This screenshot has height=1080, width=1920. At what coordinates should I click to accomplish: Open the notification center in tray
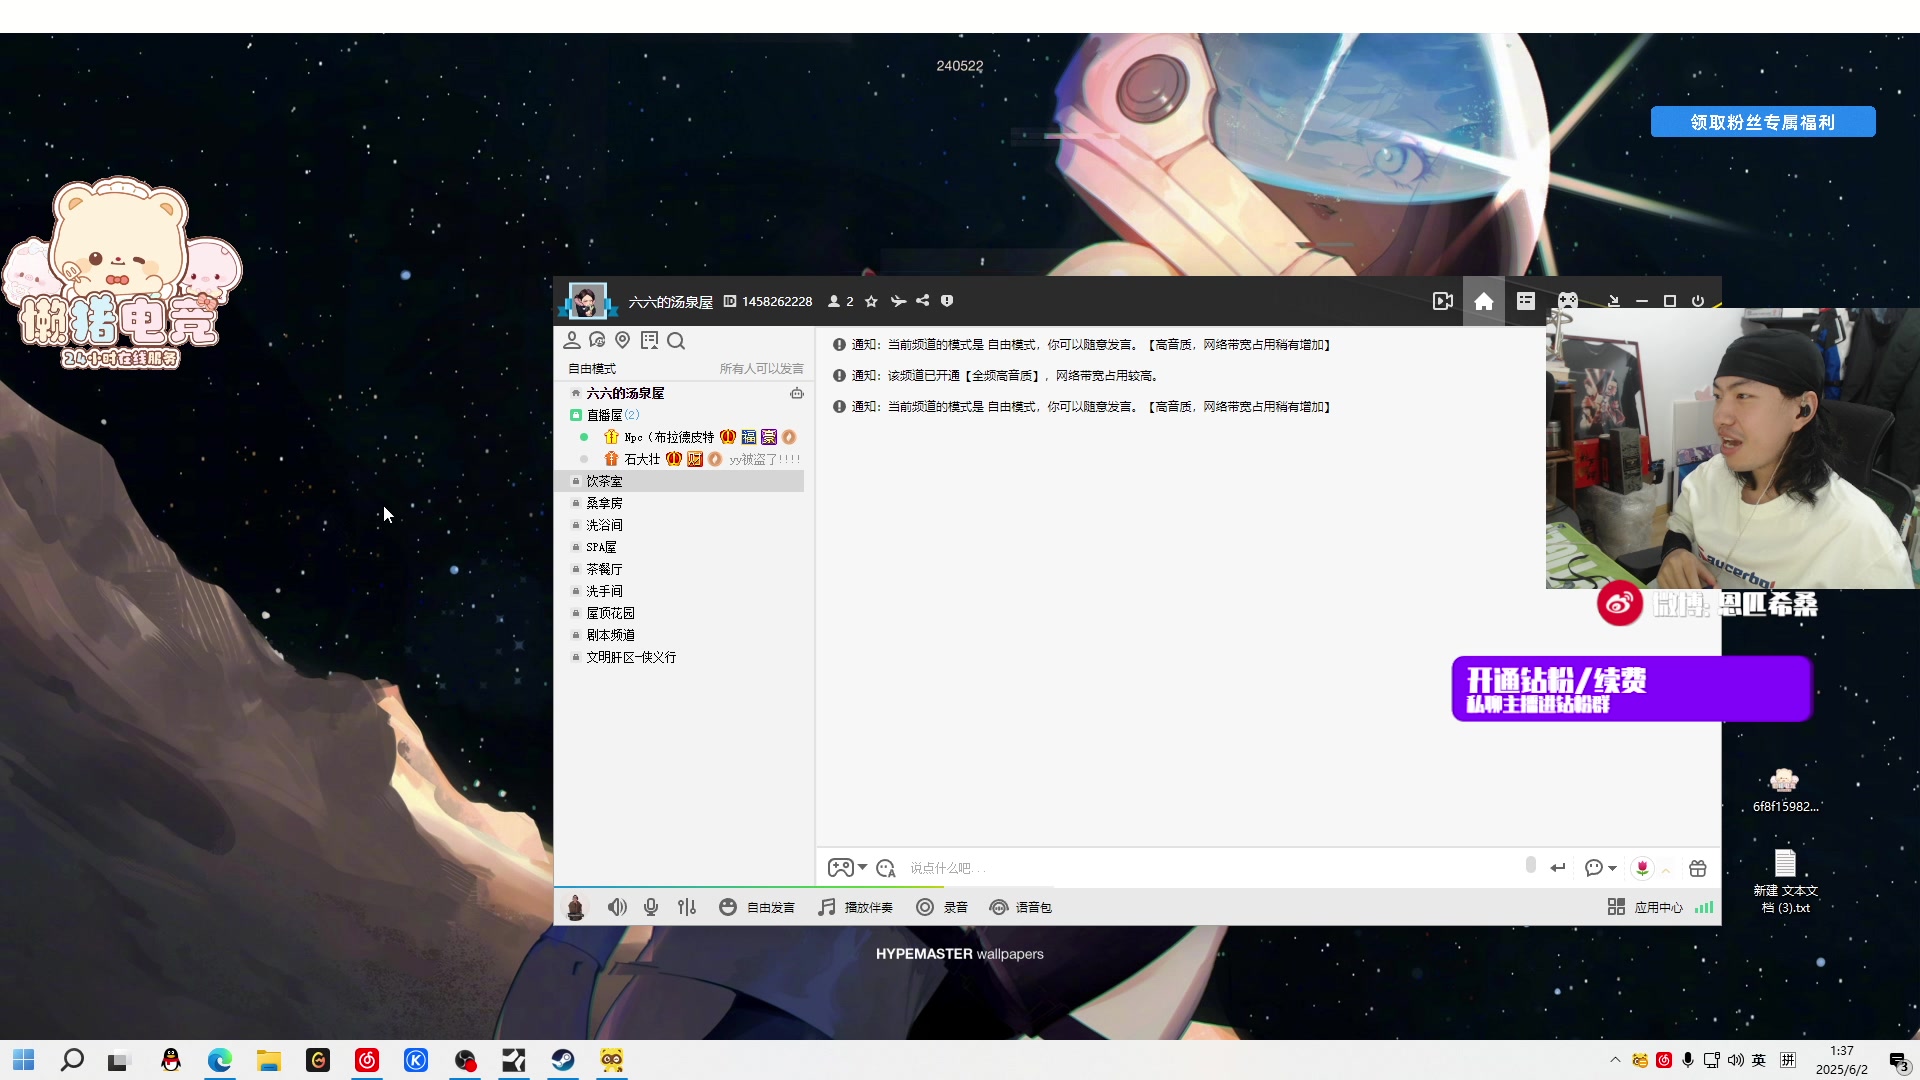(1899, 1061)
